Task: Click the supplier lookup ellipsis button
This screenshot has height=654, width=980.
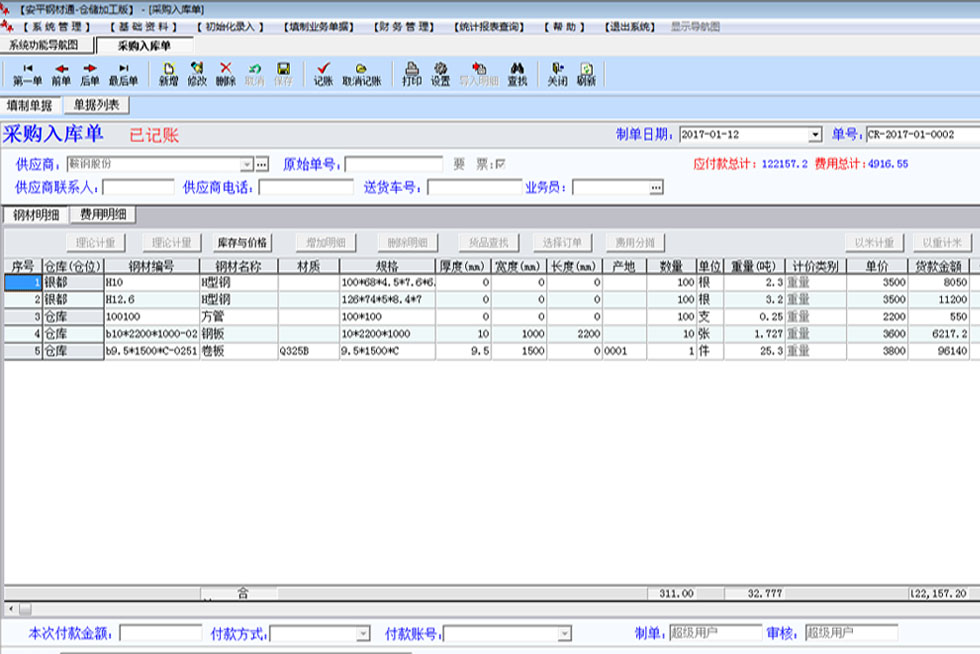Action: tap(262, 164)
